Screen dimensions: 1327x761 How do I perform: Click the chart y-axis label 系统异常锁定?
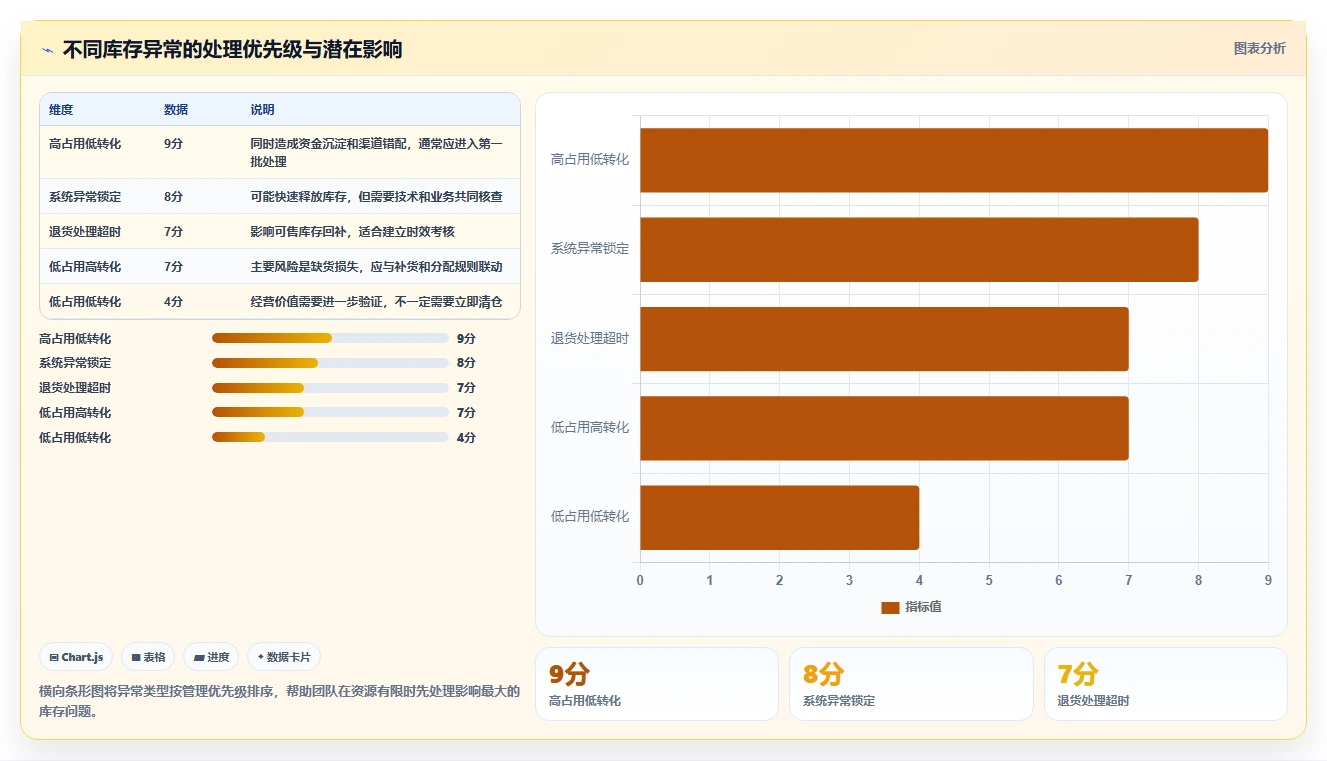590,249
